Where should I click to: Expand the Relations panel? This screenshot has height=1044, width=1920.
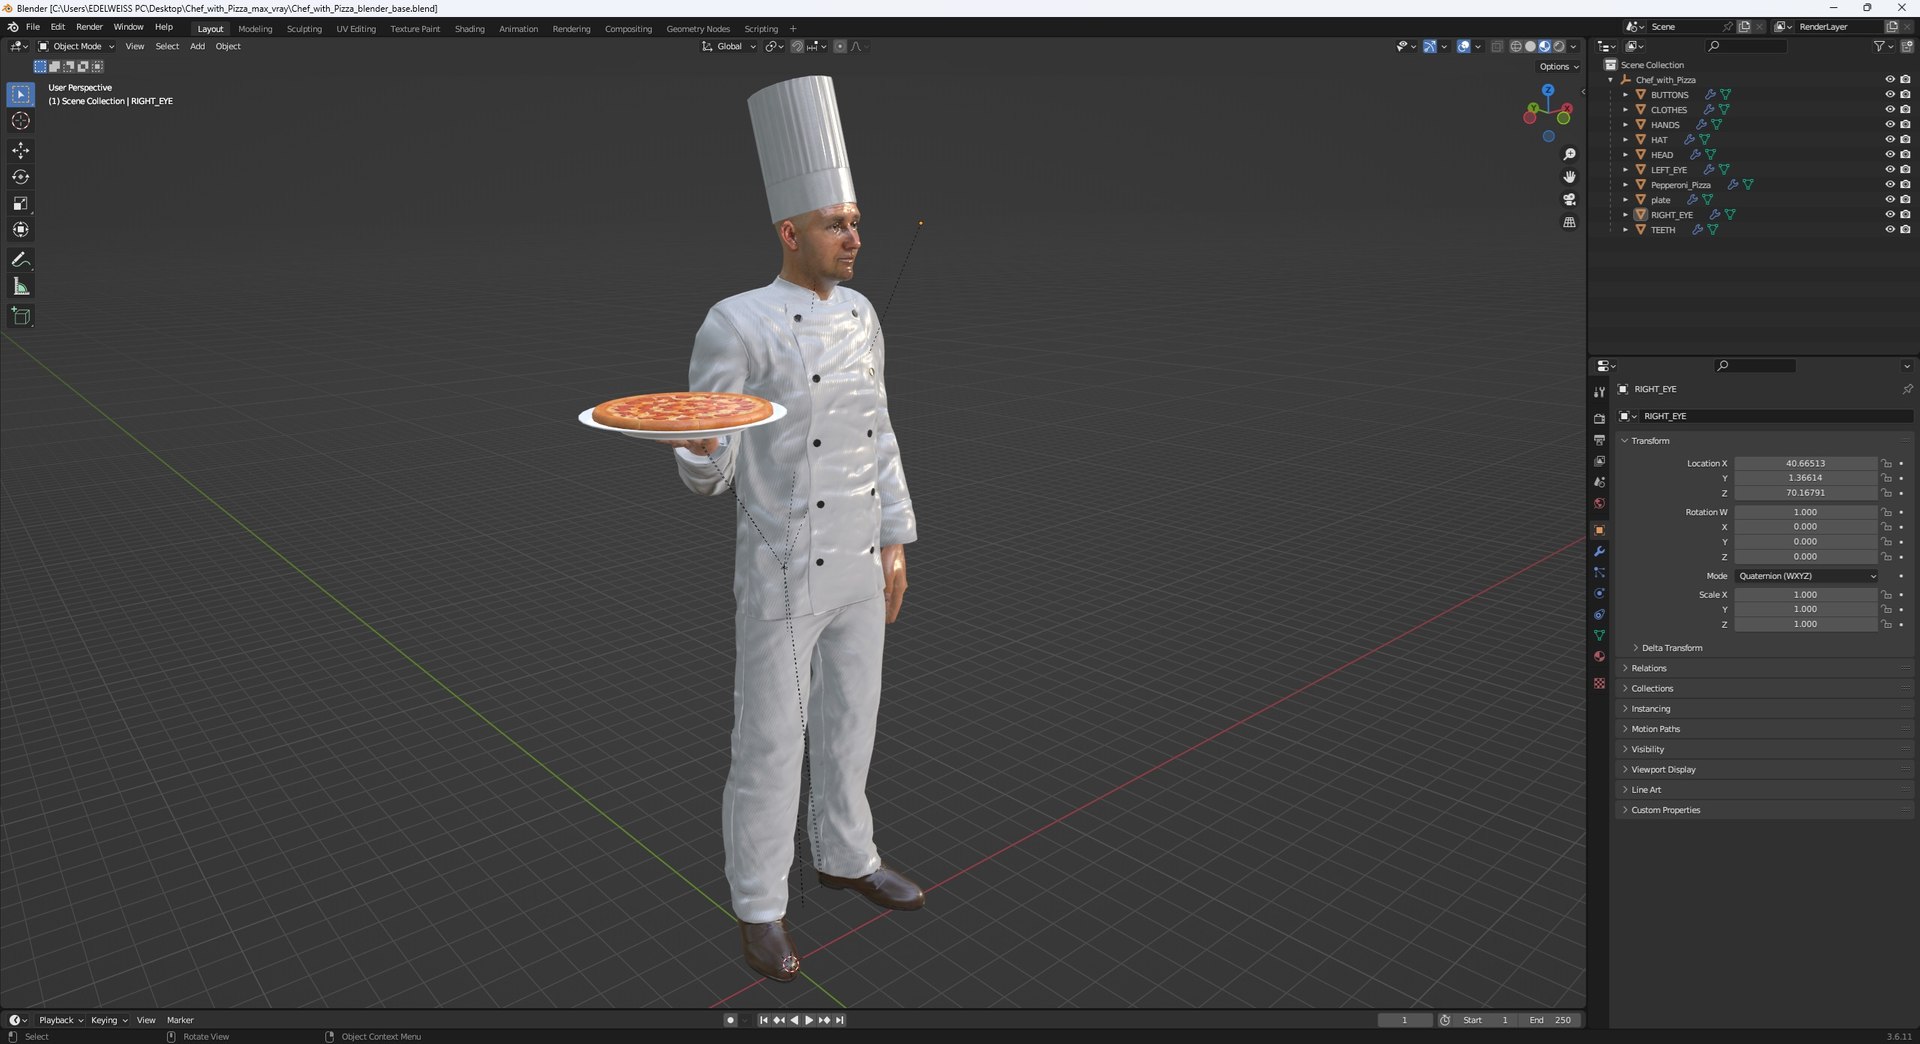tap(1649, 668)
